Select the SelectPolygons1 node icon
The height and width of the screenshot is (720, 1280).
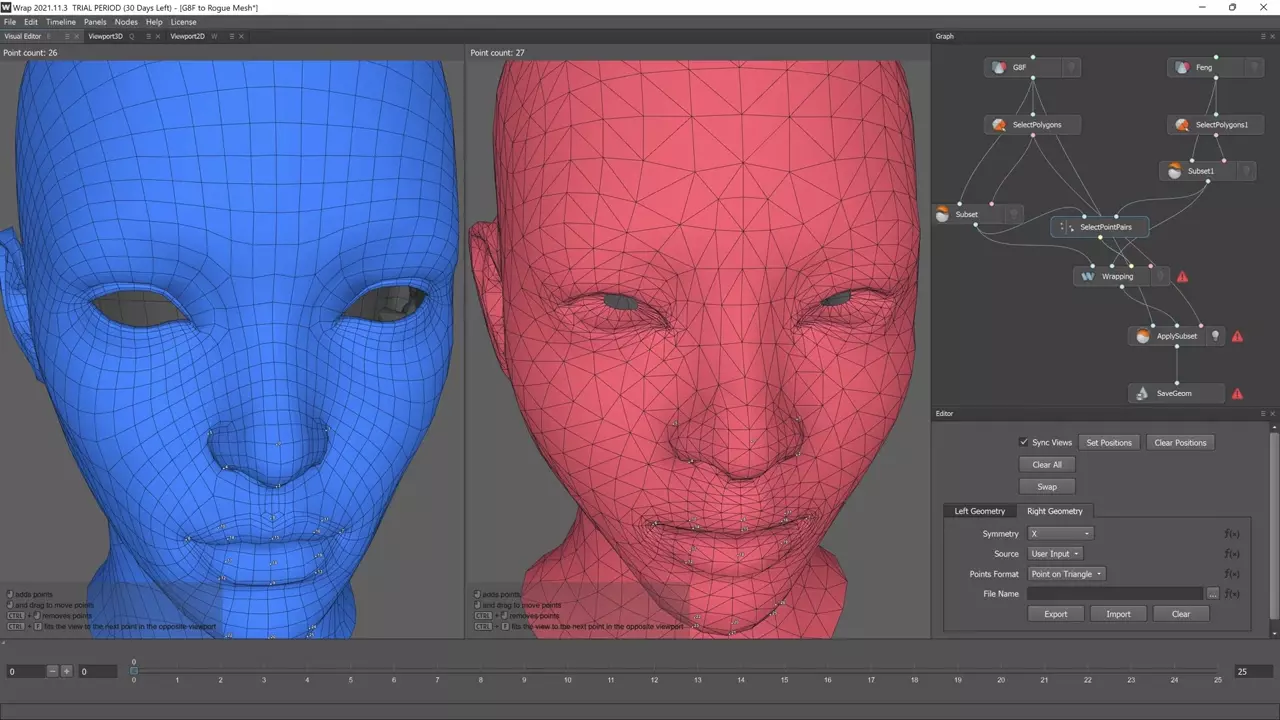click(1182, 125)
